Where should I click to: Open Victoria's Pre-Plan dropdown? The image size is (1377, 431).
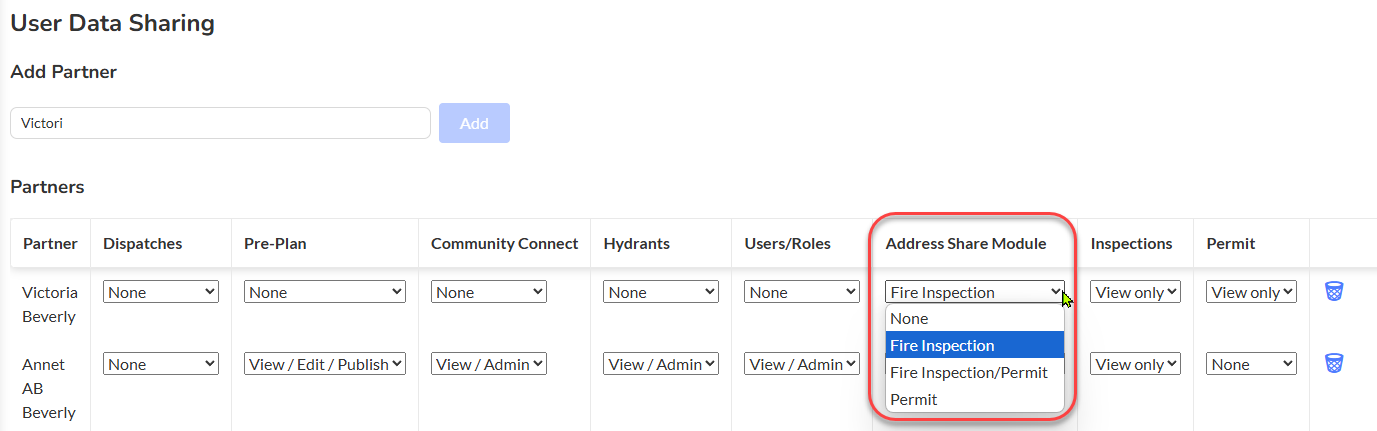point(325,292)
